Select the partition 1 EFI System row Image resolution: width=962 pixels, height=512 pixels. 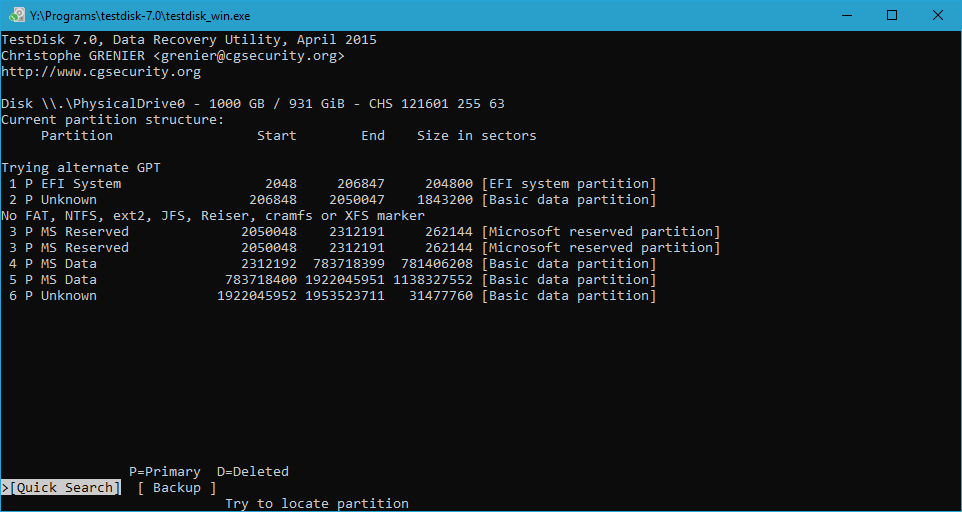tap(330, 184)
